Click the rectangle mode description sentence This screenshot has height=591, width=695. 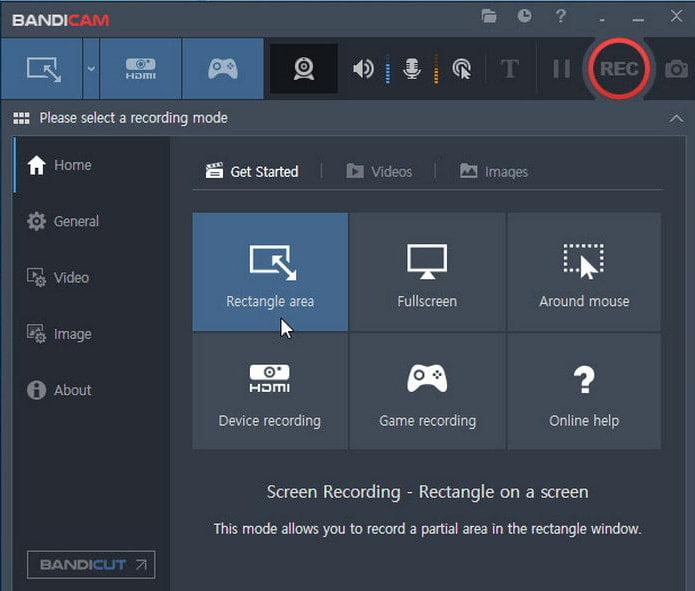(427, 529)
